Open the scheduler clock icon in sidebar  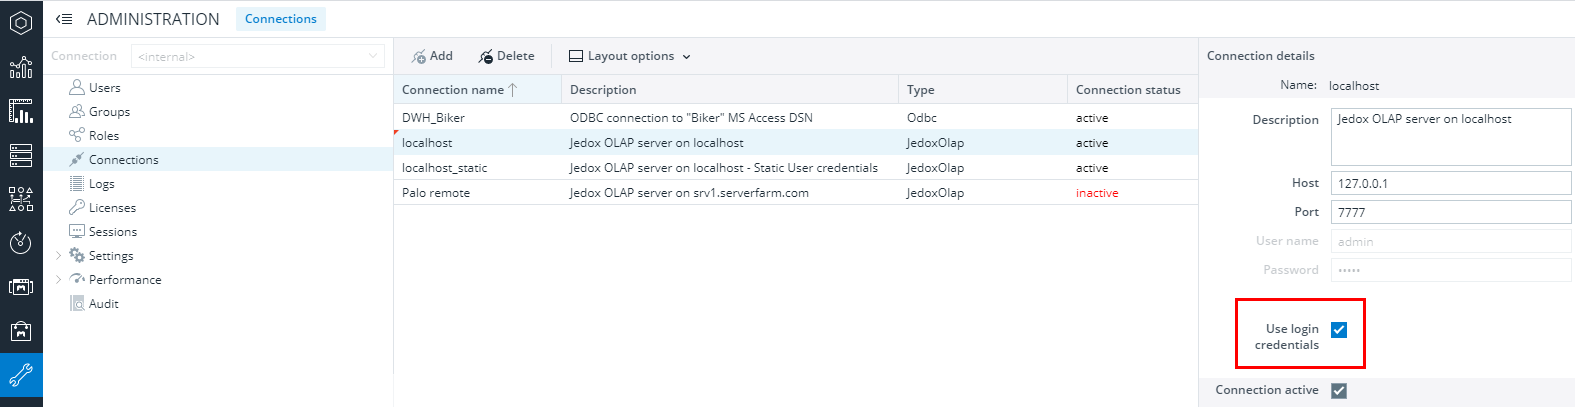click(21, 243)
